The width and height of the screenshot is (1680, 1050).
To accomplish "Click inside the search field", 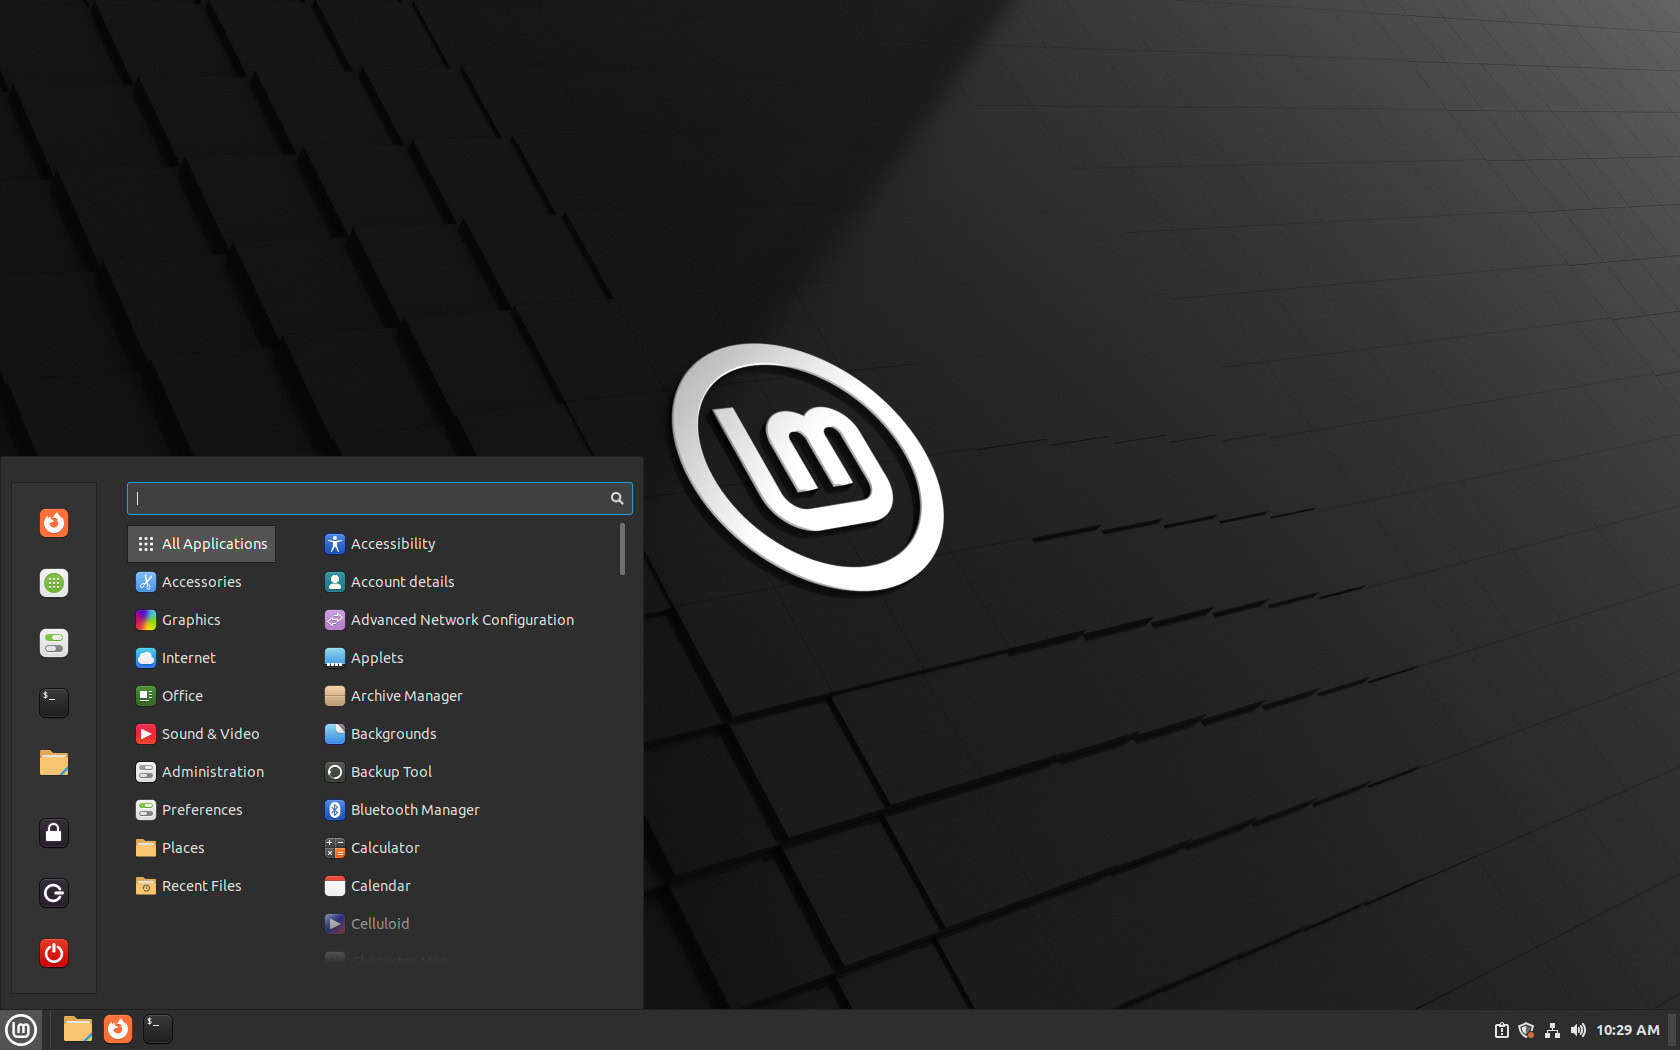I will [370, 498].
